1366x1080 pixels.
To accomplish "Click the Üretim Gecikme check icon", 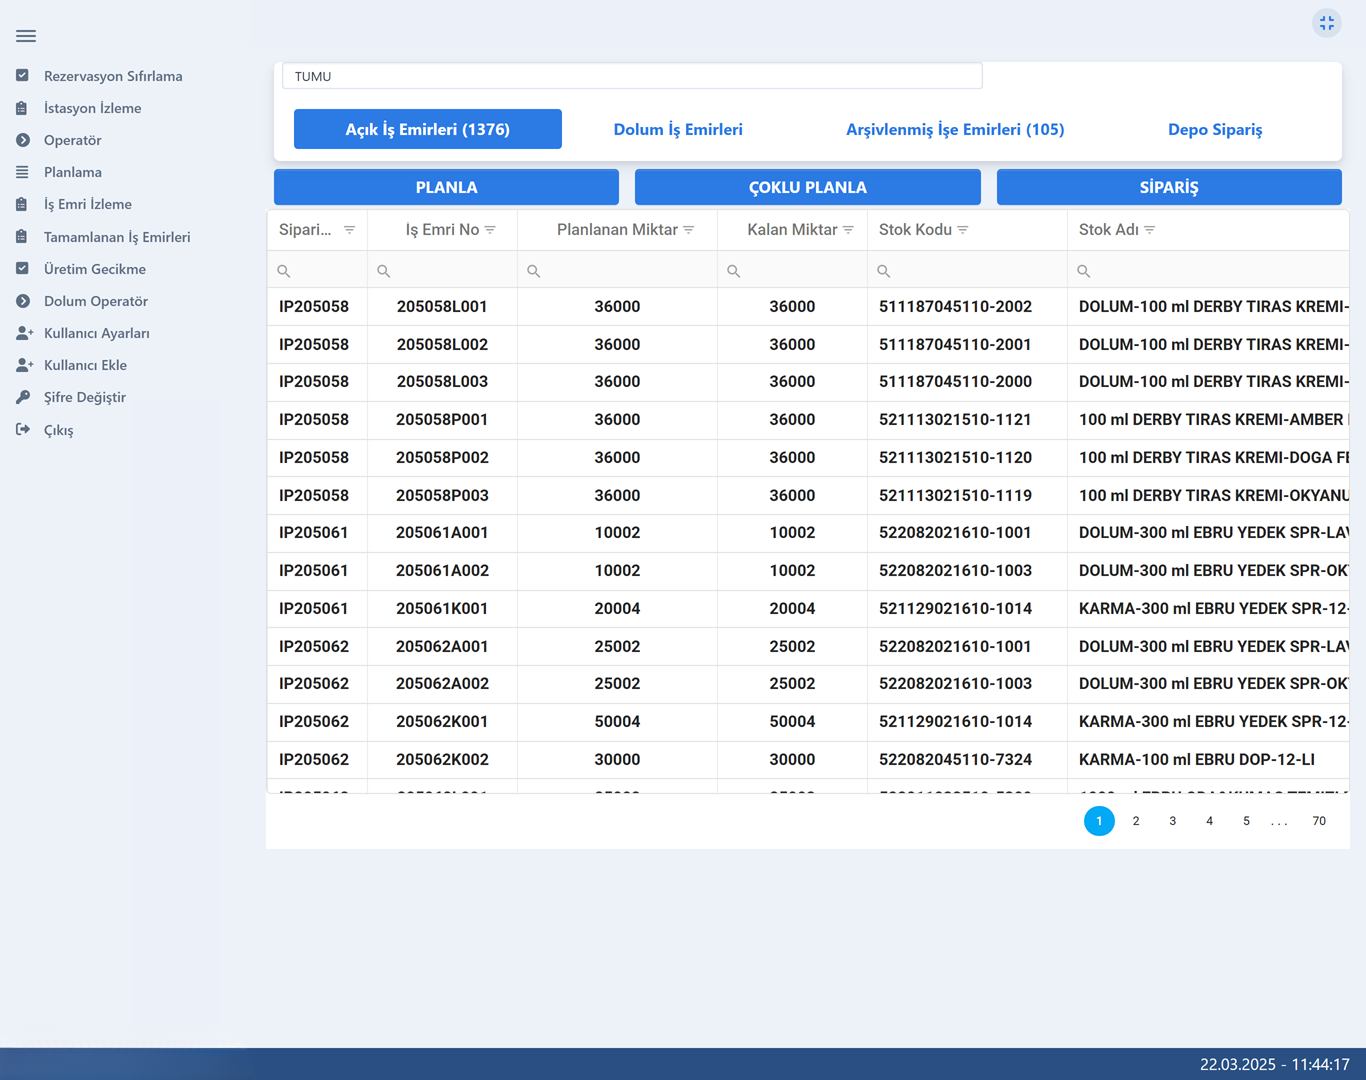I will click(x=22, y=269).
